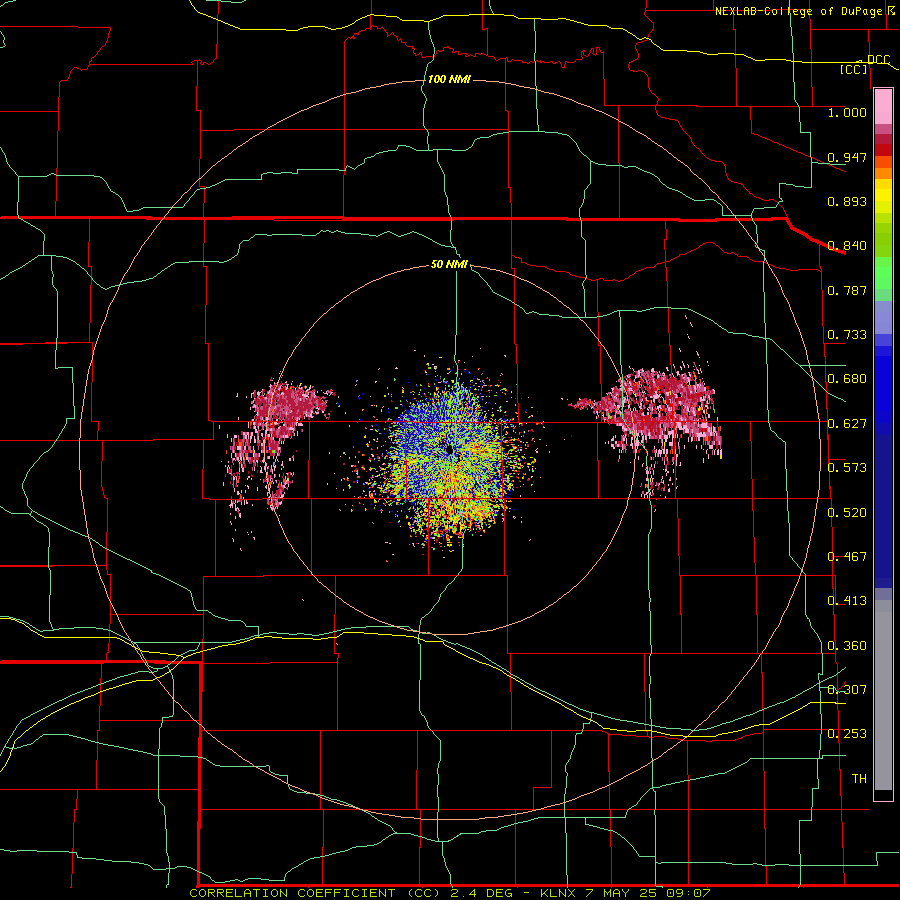Screen dimensions: 900x900
Task: Click the 0.520 legend value
Action: click(847, 513)
